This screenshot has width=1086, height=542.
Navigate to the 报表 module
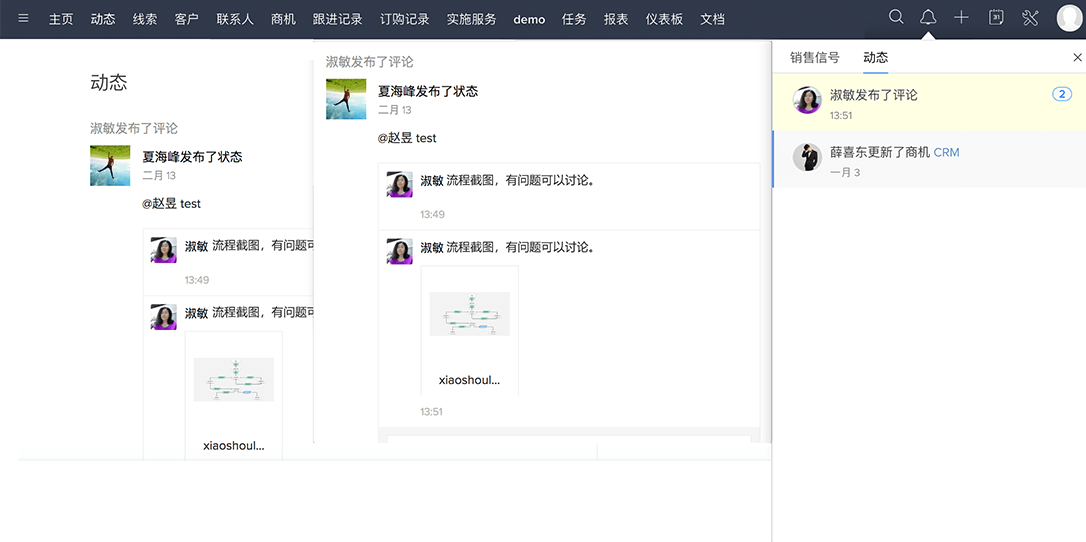click(x=616, y=19)
